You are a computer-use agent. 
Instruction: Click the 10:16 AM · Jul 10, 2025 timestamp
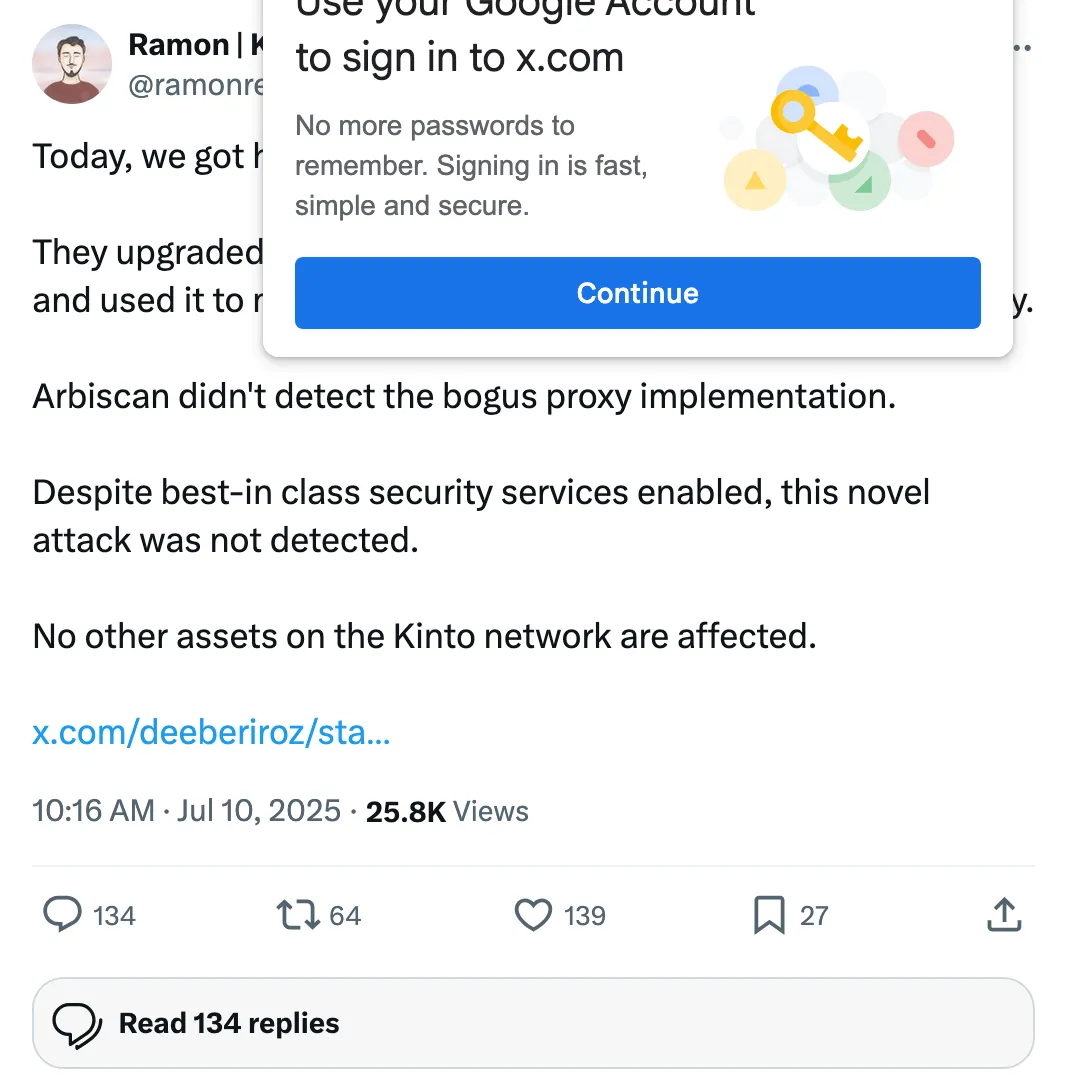click(x=187, y=811)
